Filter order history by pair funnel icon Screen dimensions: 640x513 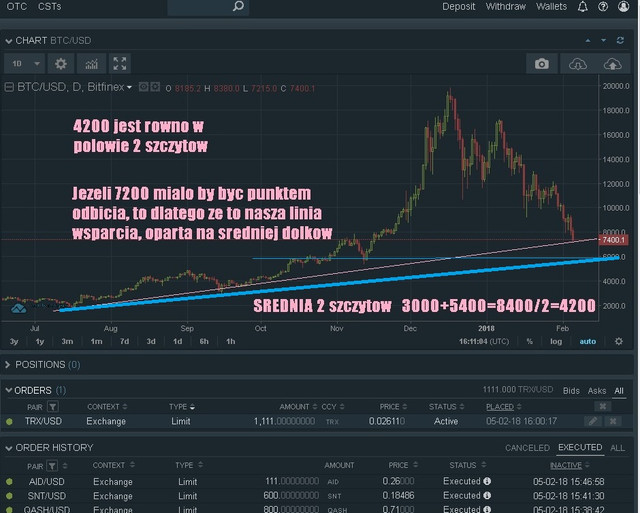click(52, 466)
